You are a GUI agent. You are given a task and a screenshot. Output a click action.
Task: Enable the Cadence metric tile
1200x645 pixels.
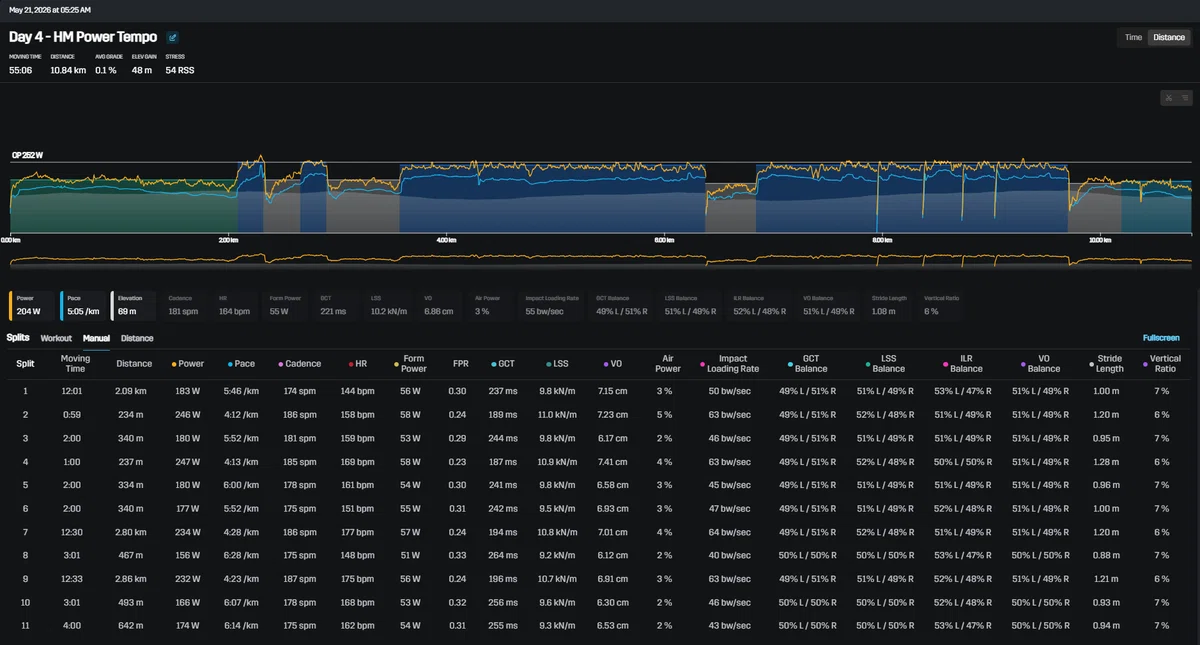click(x=184, y=305)
